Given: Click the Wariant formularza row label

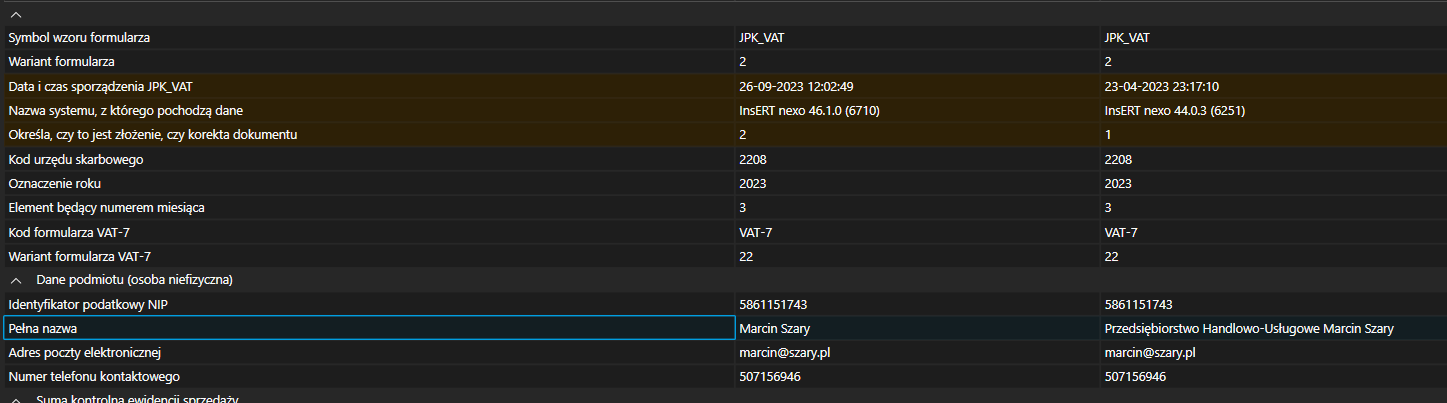Looking at the screenshot, I should 64,62.
